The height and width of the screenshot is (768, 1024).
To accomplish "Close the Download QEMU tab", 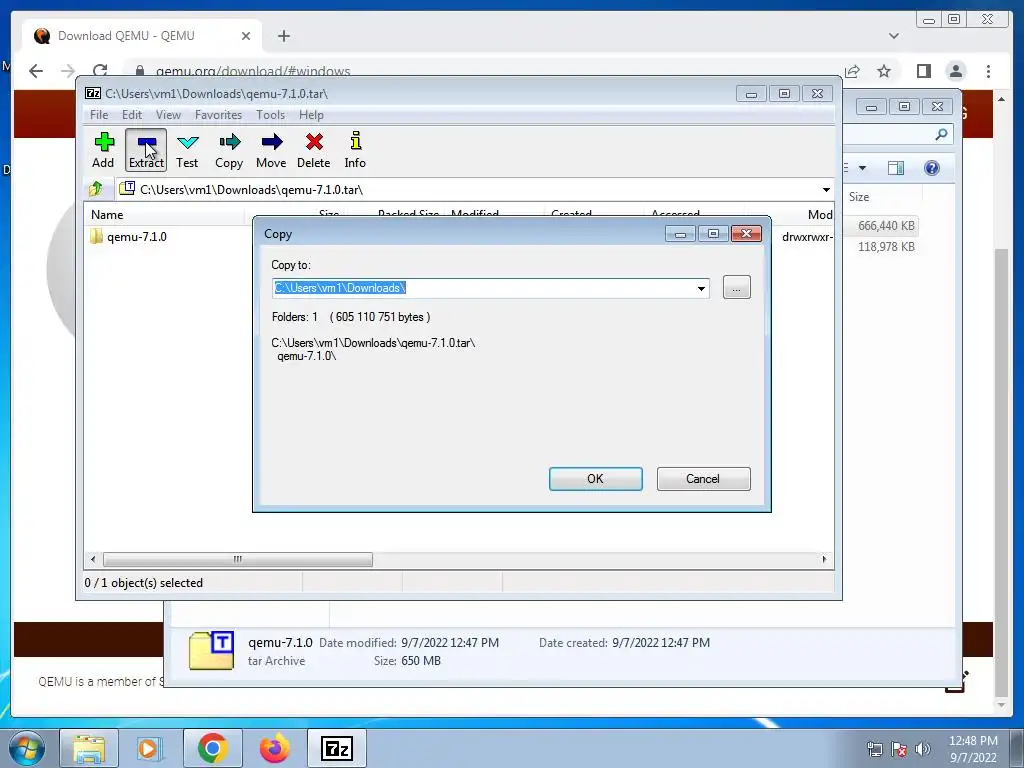I will coord(246,36).
